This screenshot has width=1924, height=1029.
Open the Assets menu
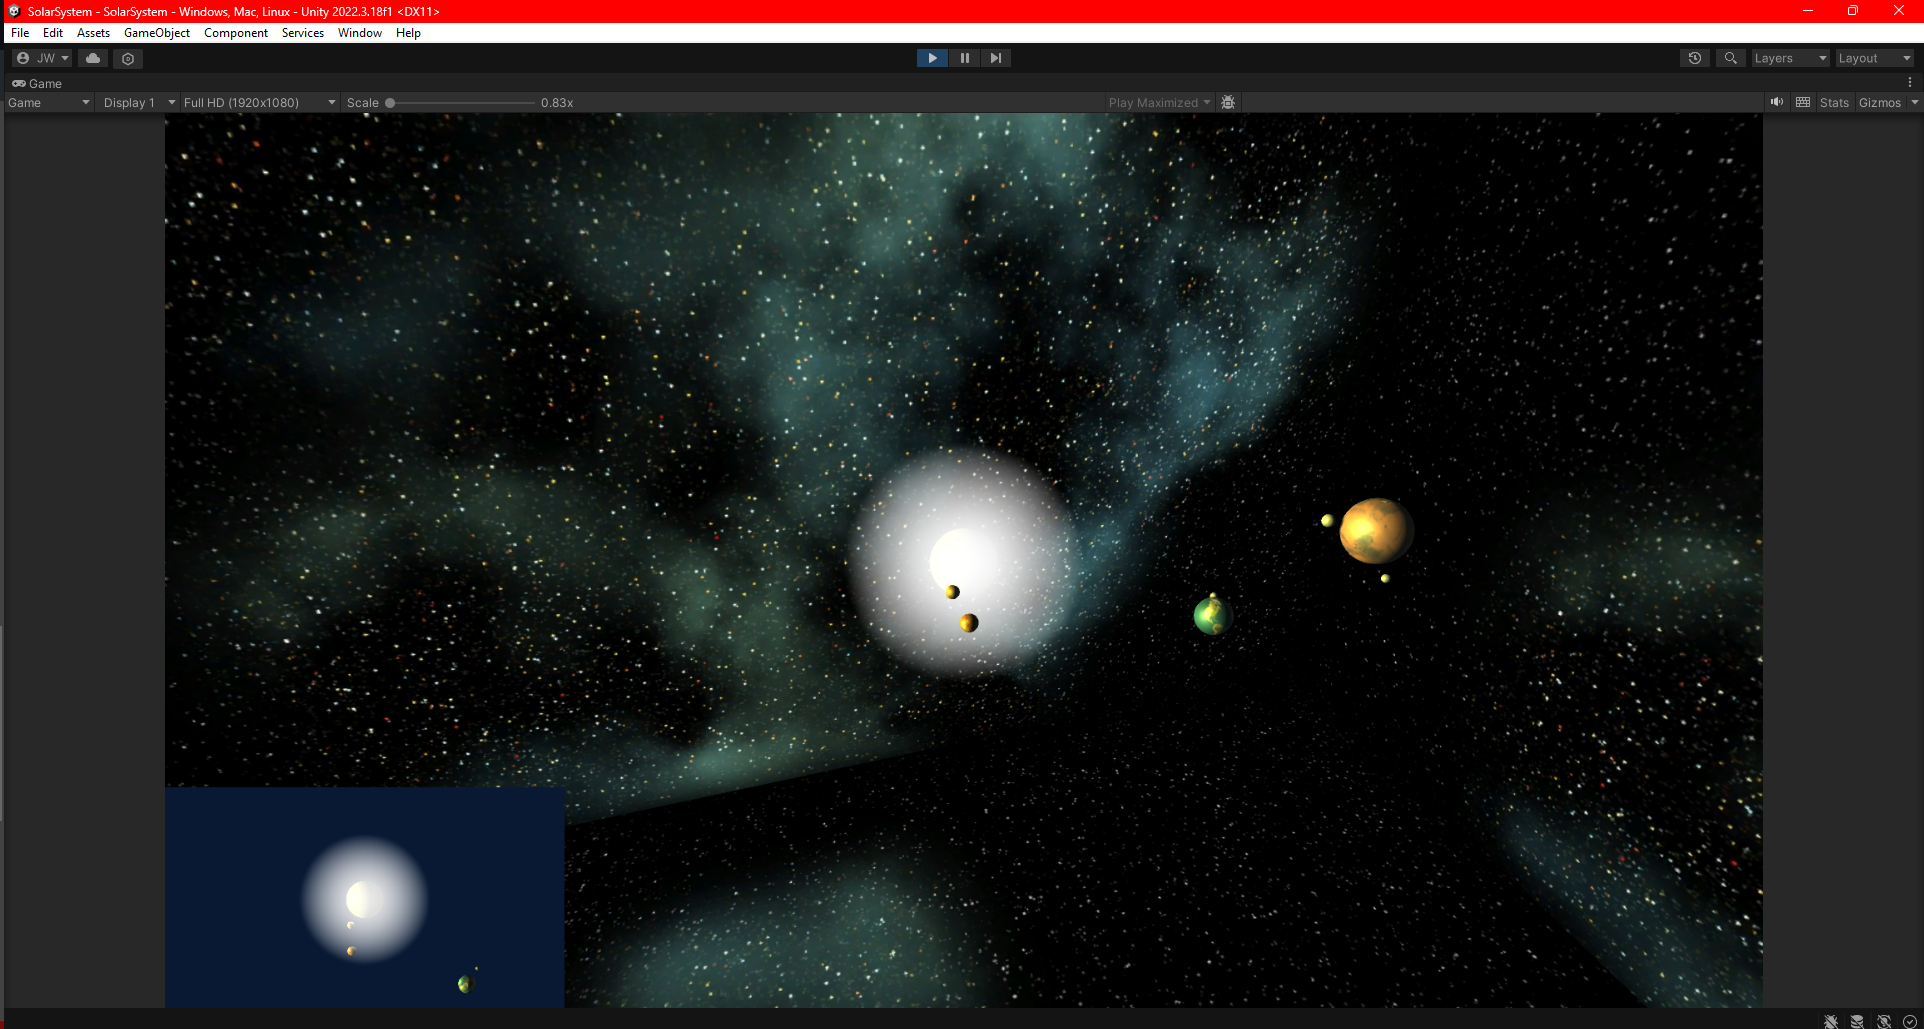coord(93,33)
